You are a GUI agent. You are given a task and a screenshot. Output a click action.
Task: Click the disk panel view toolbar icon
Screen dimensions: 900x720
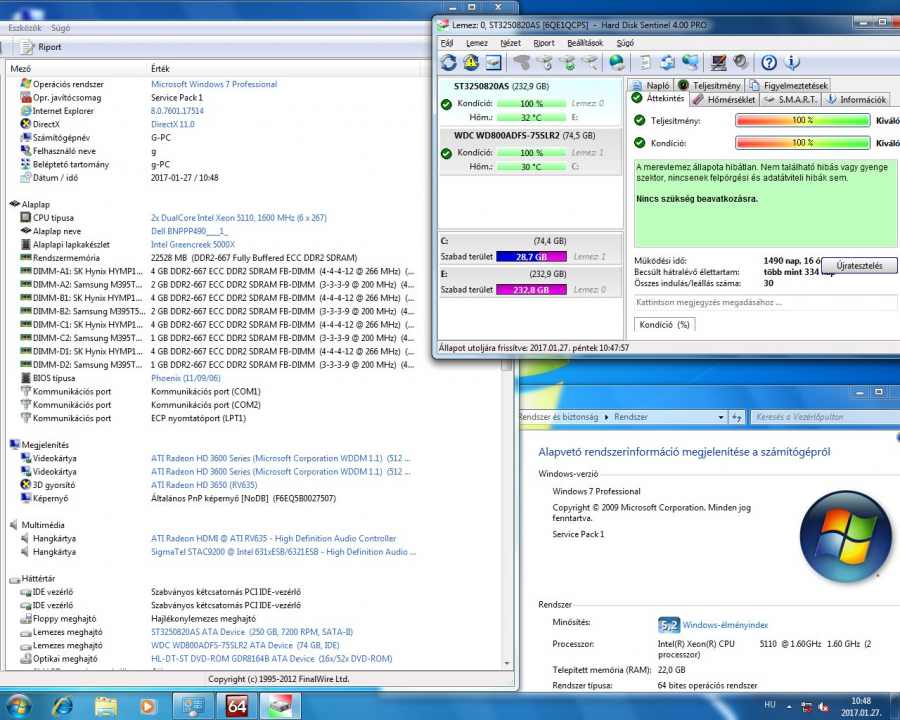coord(493,62)
